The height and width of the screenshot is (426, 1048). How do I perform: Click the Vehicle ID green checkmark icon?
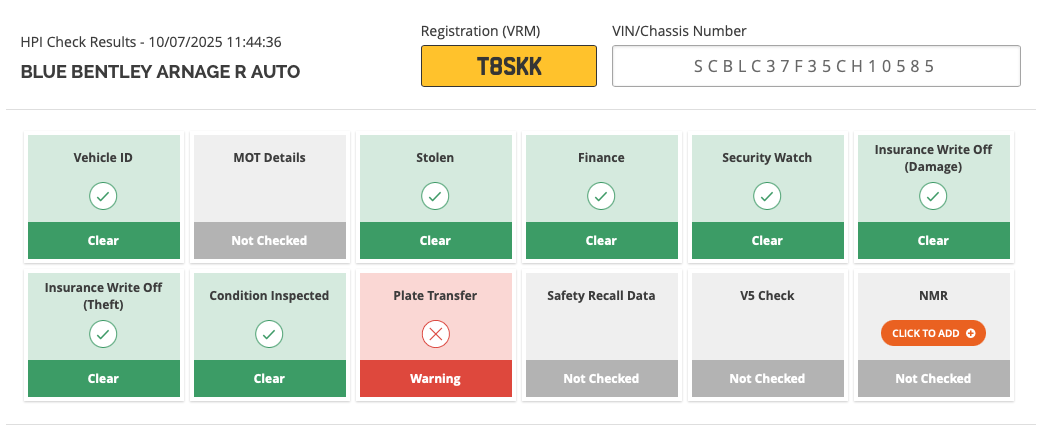pyautogui.click(x=104, y=196)
